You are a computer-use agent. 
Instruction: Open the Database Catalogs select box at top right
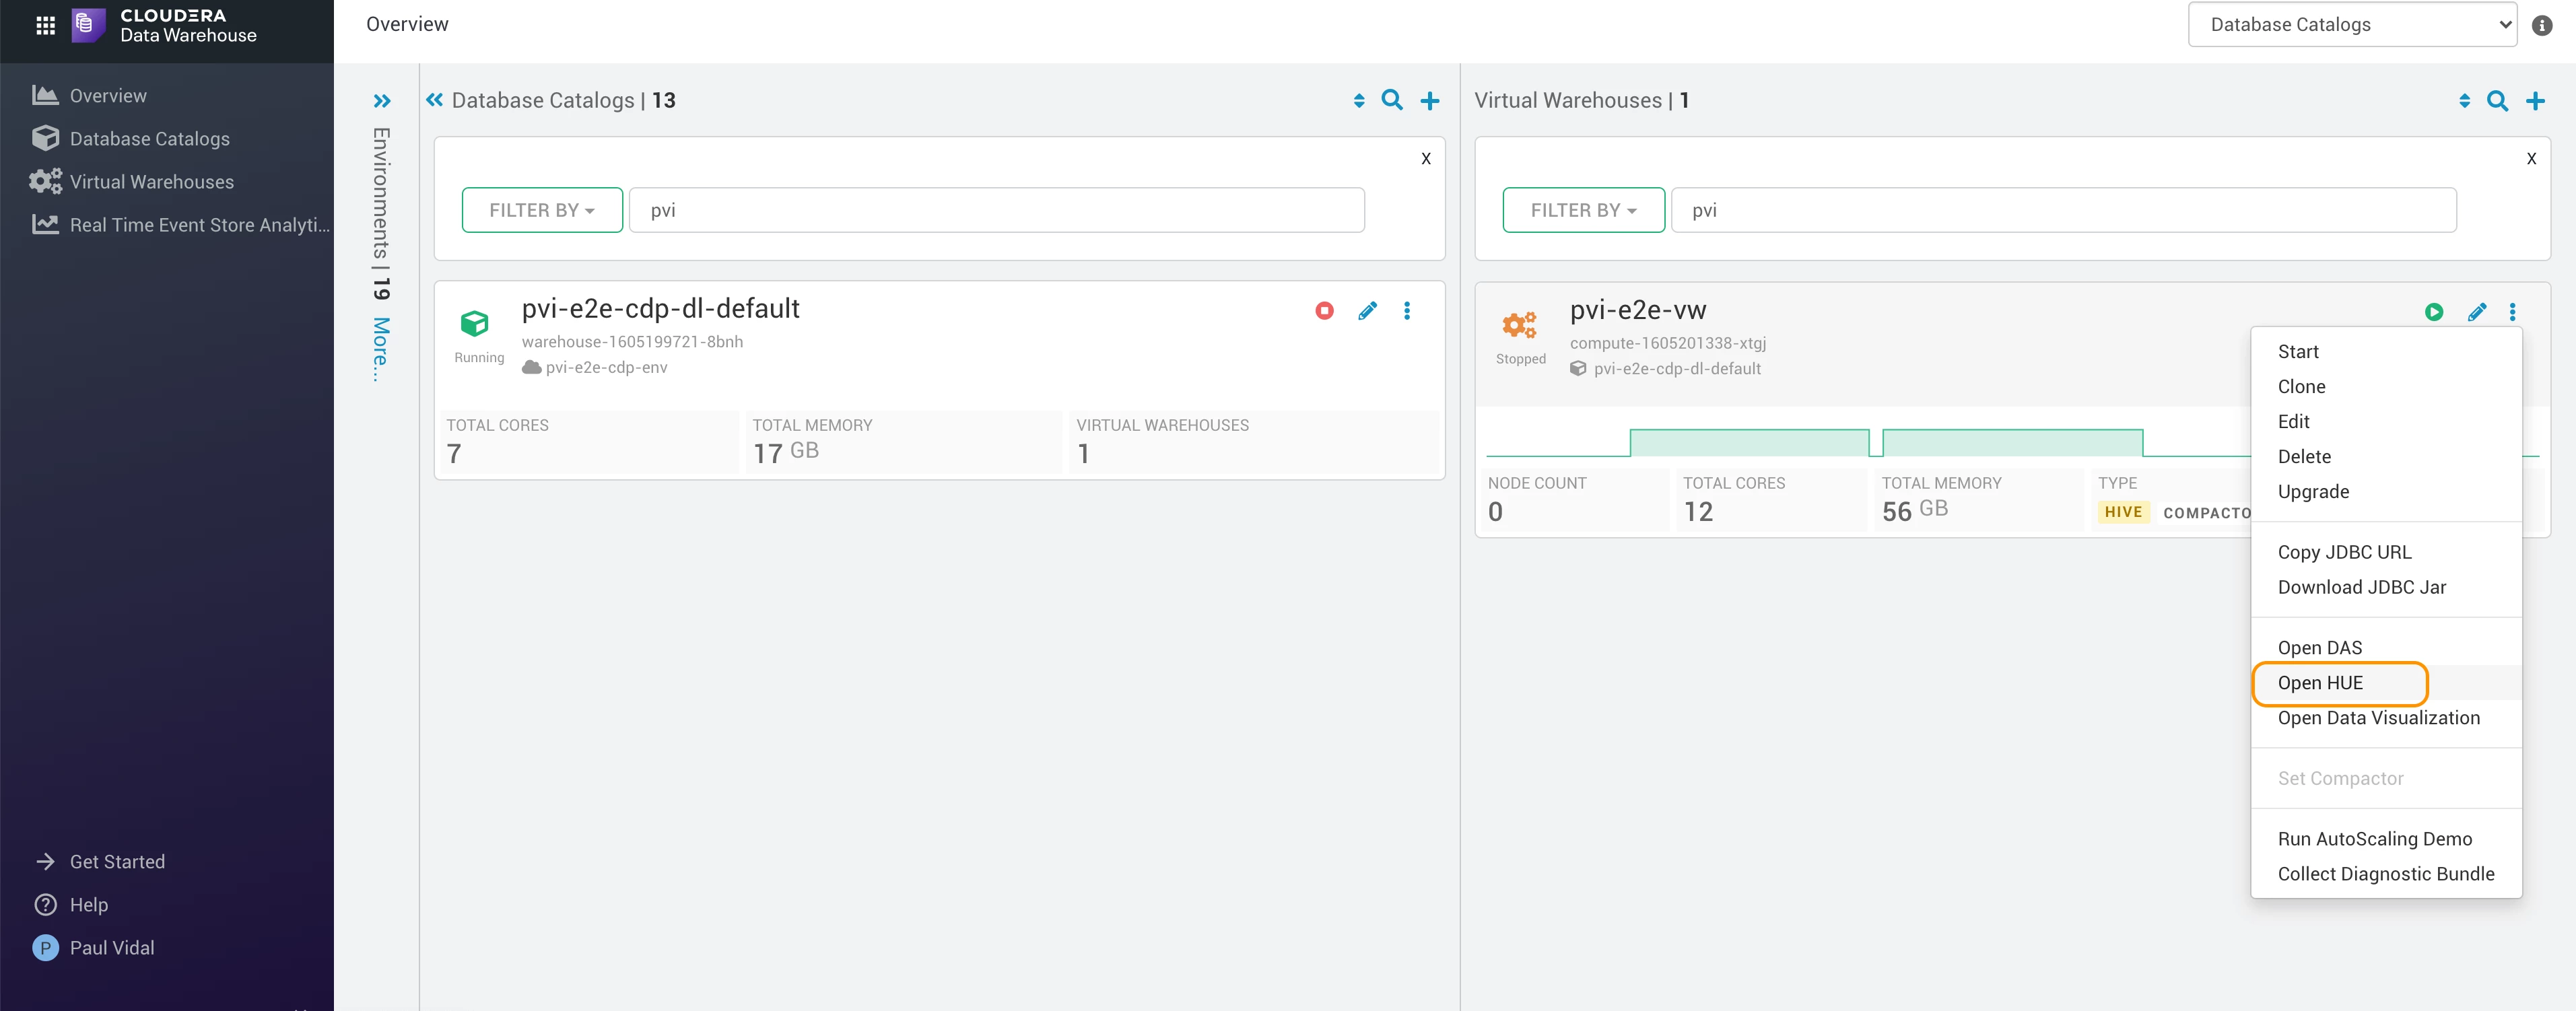coord(2353,24)
